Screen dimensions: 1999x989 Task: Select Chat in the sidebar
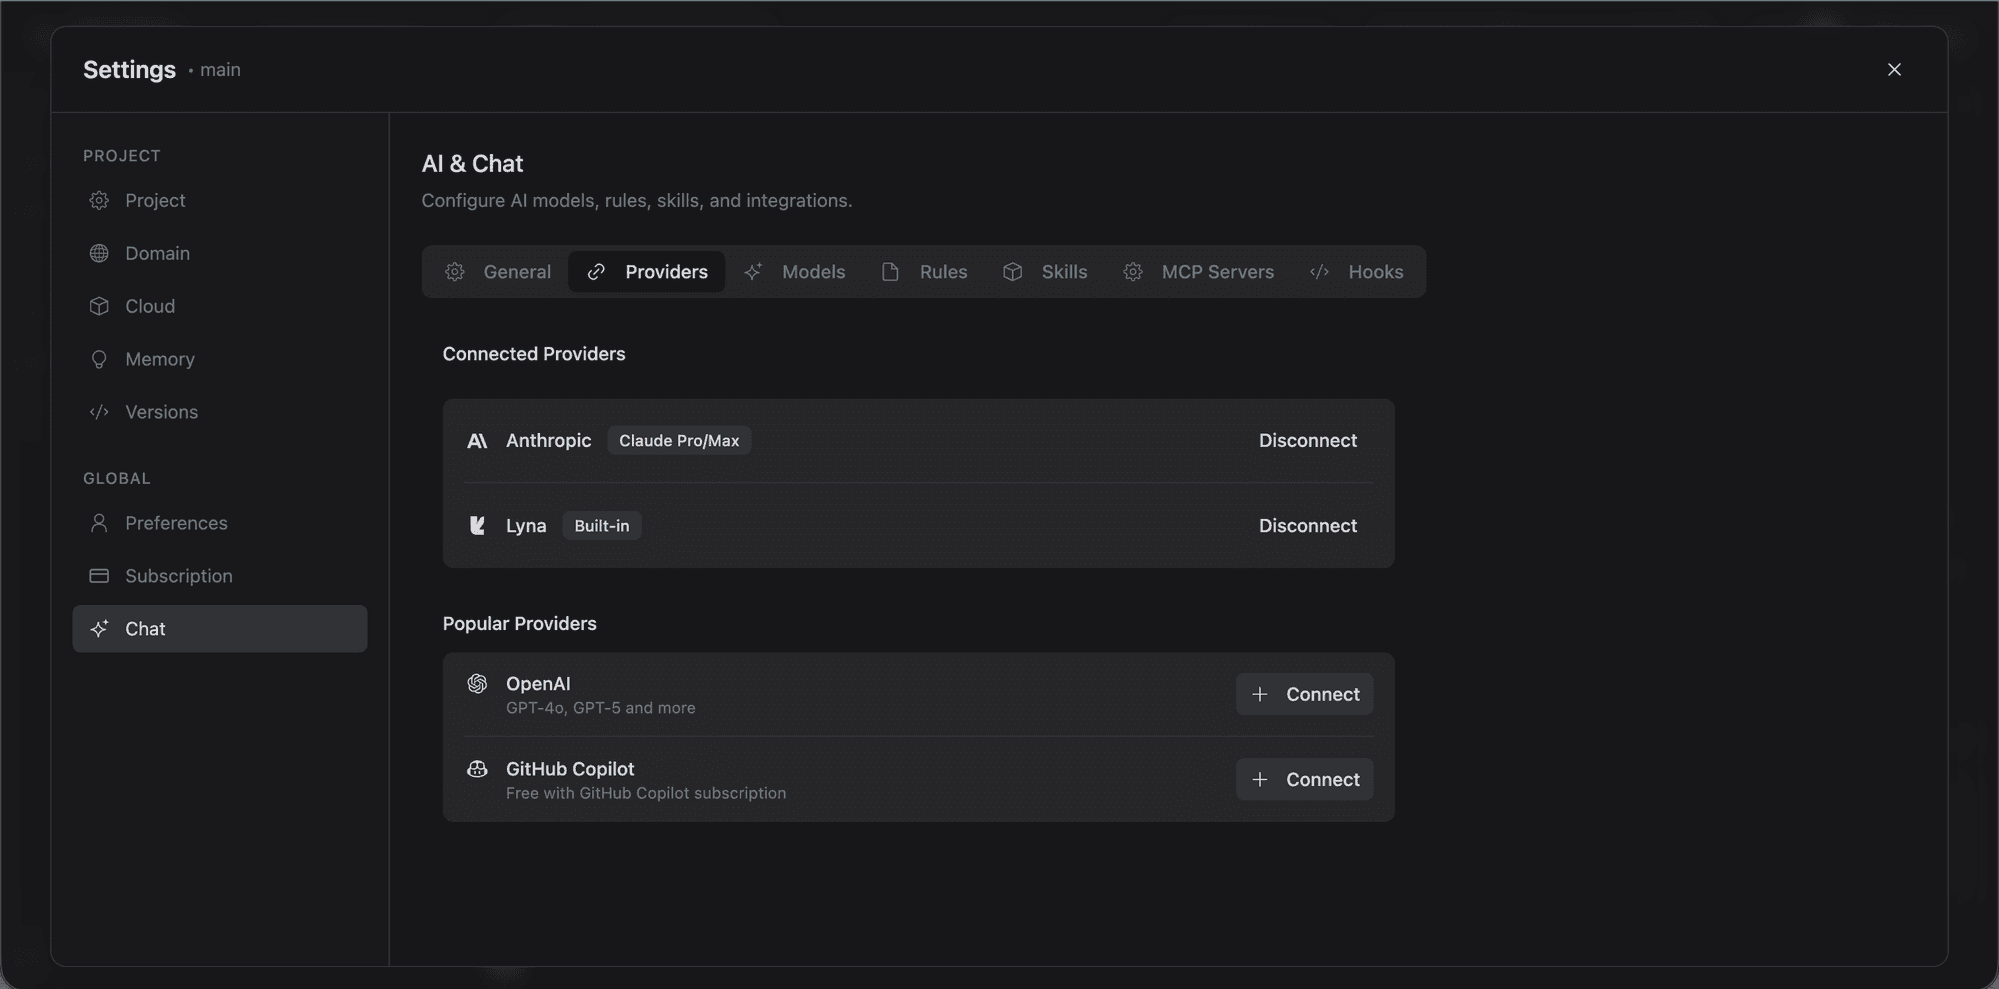220,629
